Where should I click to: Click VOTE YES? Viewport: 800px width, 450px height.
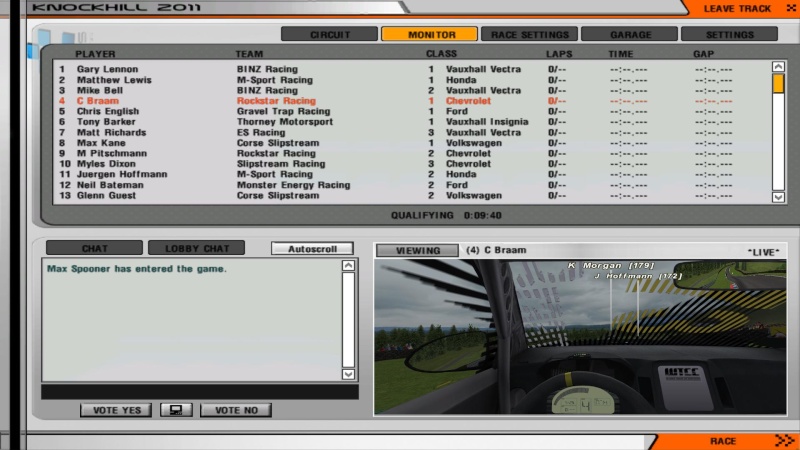click(x=116, y=410)
